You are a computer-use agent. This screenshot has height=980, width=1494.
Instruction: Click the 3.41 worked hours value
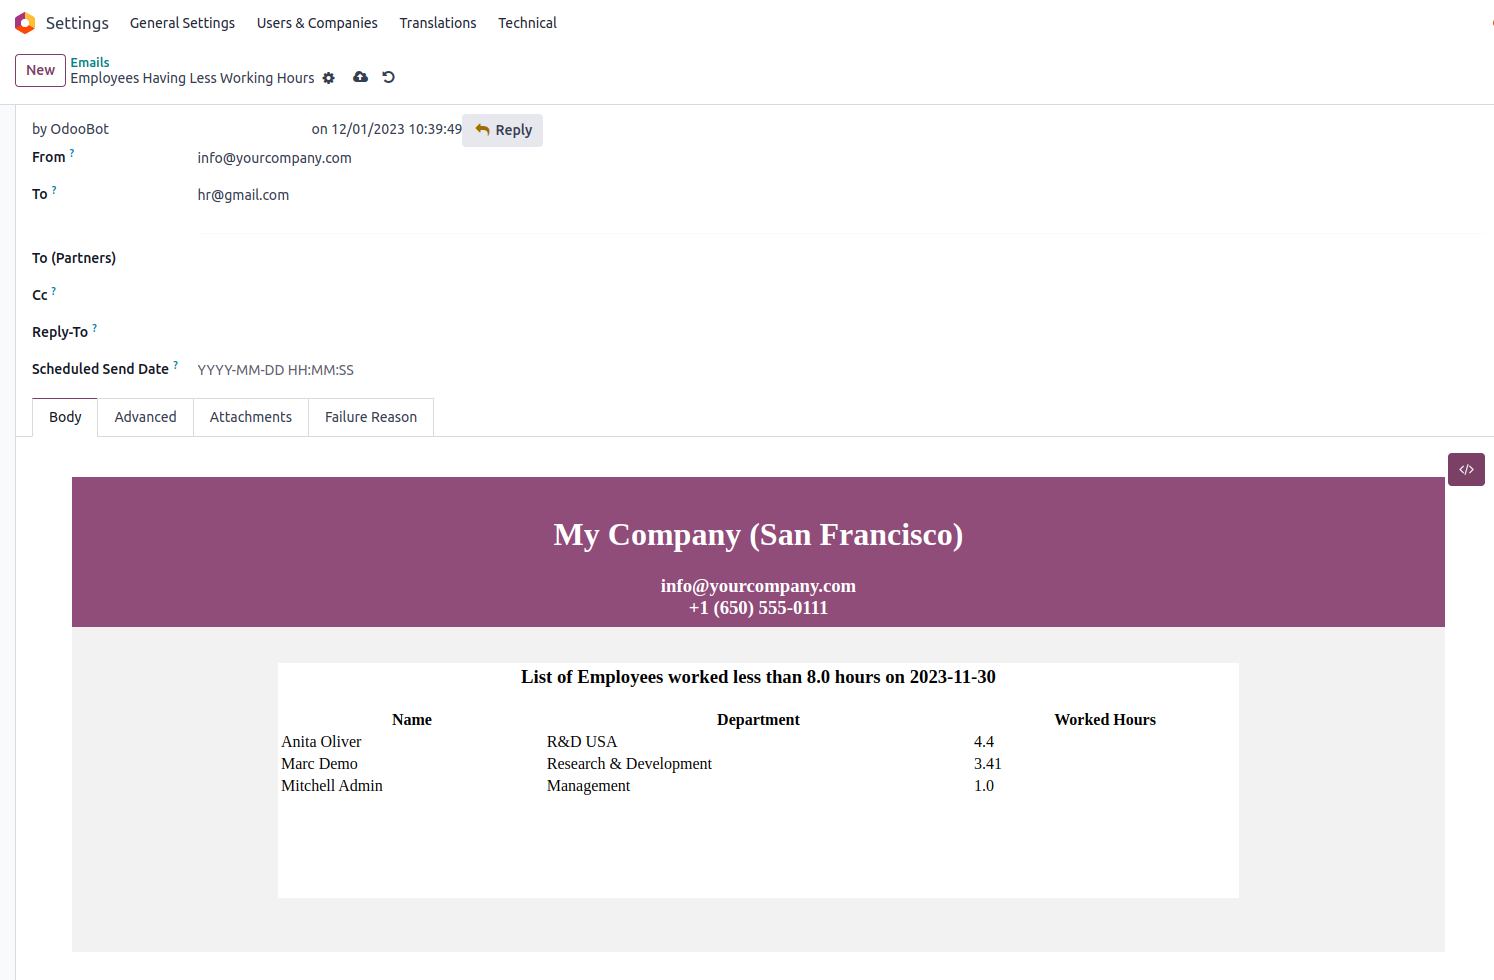pos(988,764)
